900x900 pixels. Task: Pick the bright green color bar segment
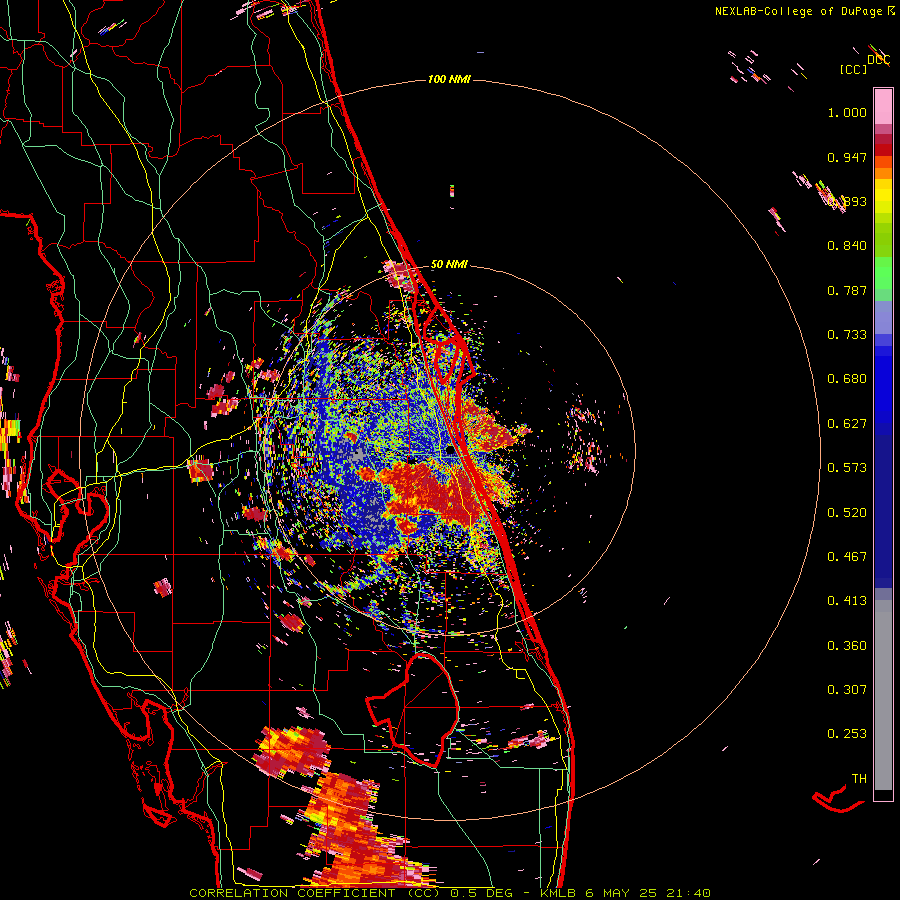tap(883, 273)
